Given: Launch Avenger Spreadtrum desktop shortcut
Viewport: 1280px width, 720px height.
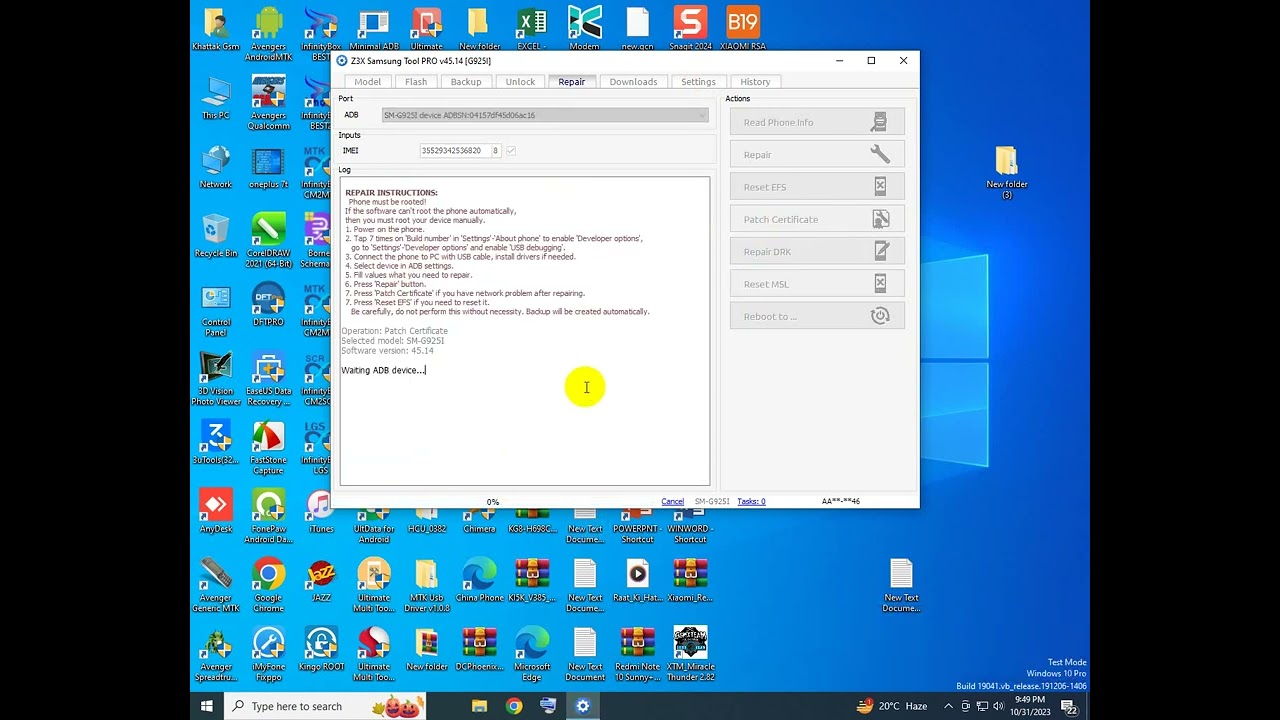Looking at the screenshot, I should [216, 655].
